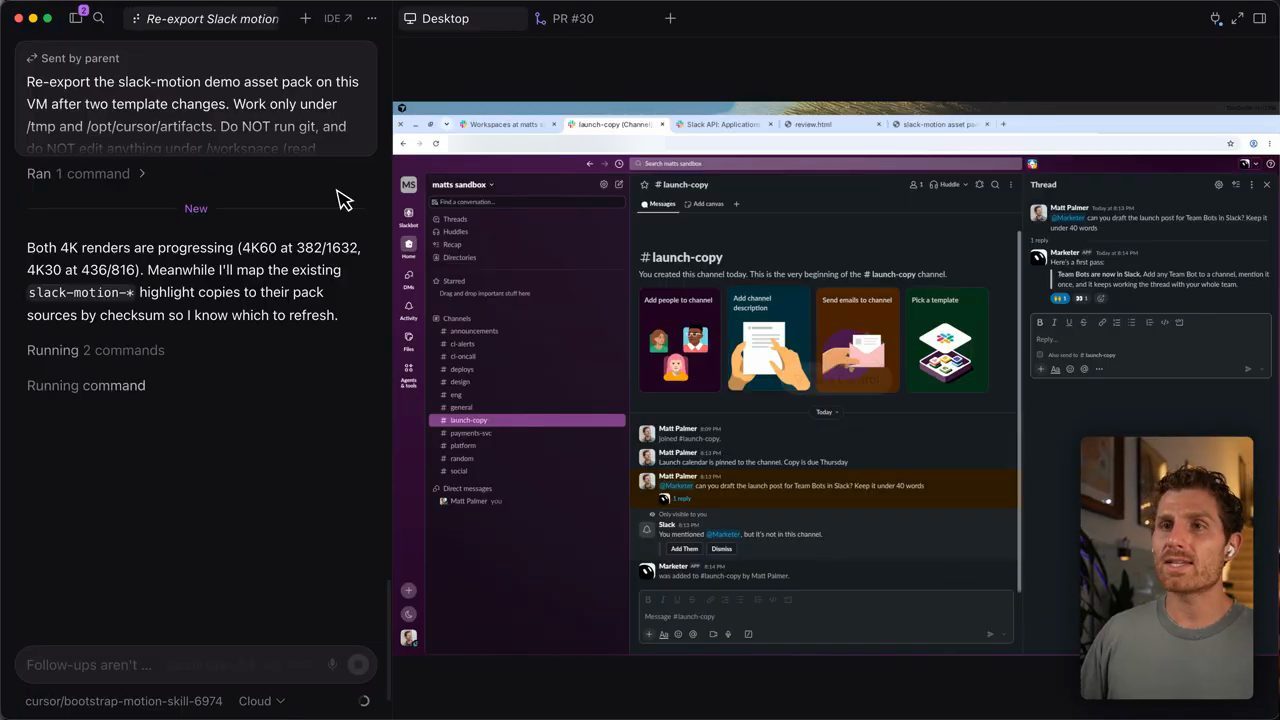The width and height of the screenshot is (1280, 720).
Task: Open 'Workspaces at matts' browser tab
Action: point(507,125)
